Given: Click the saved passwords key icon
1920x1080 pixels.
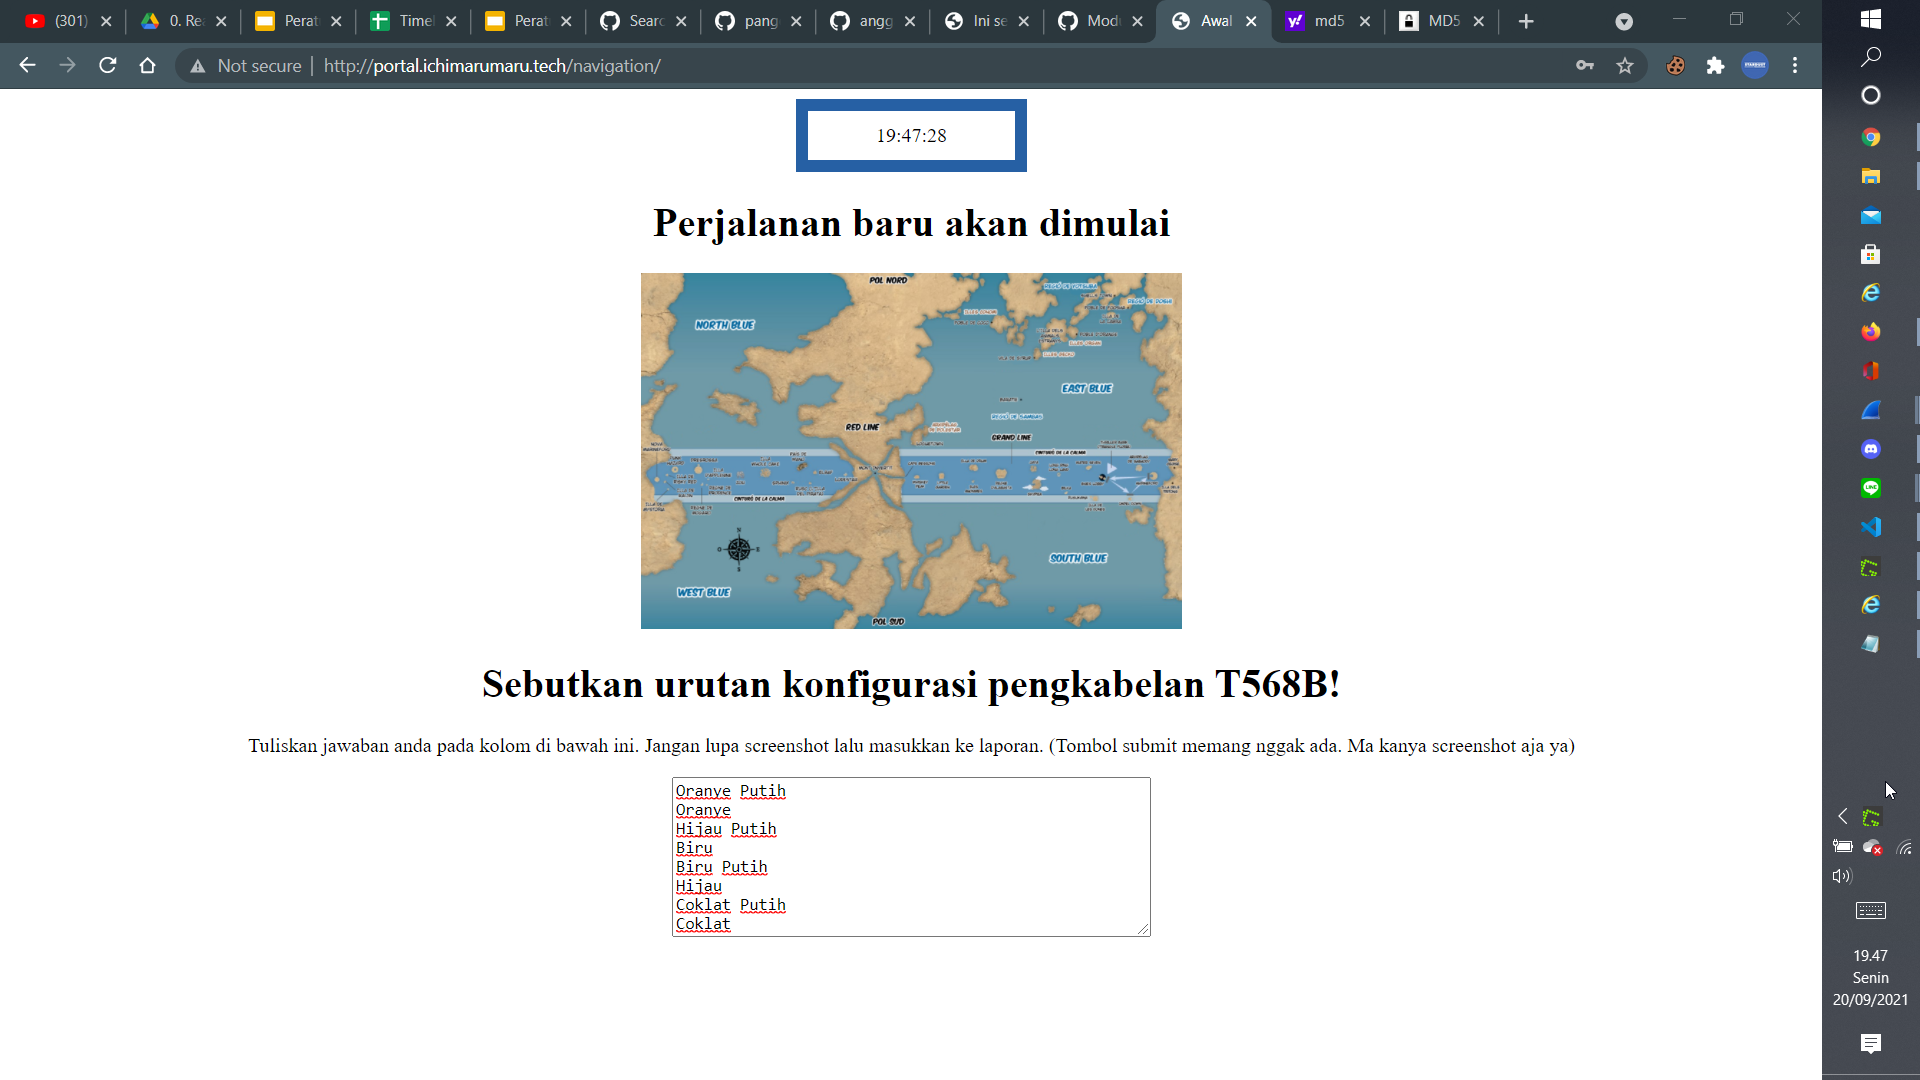Looking at the screenshot, I should point(1585,66).
